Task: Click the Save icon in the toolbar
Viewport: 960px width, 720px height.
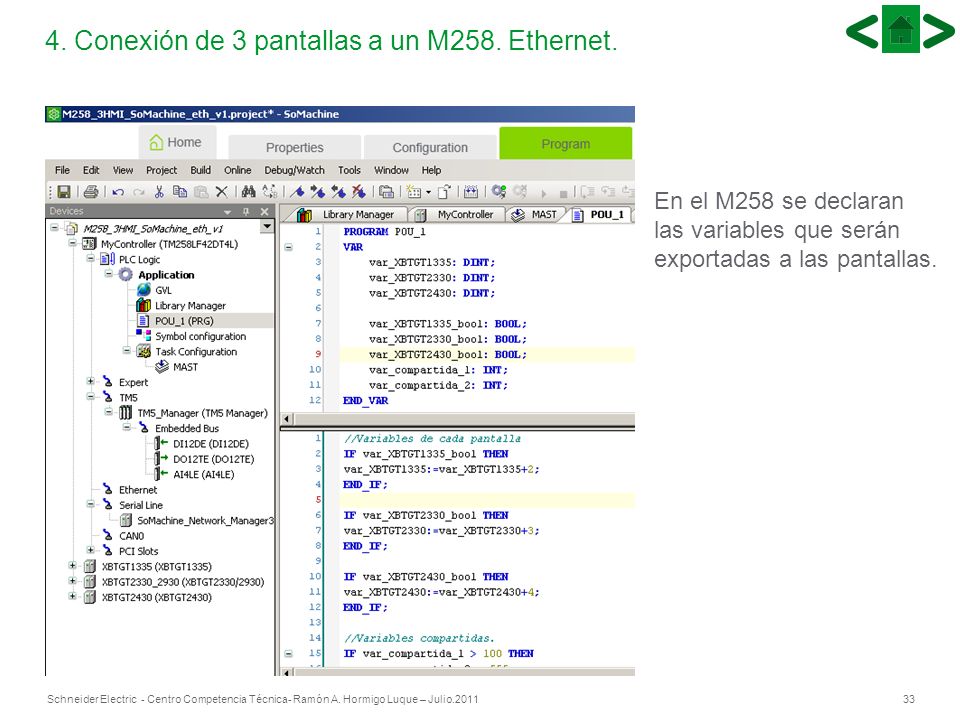Action: pyautogui.click(x=64, y=192)
